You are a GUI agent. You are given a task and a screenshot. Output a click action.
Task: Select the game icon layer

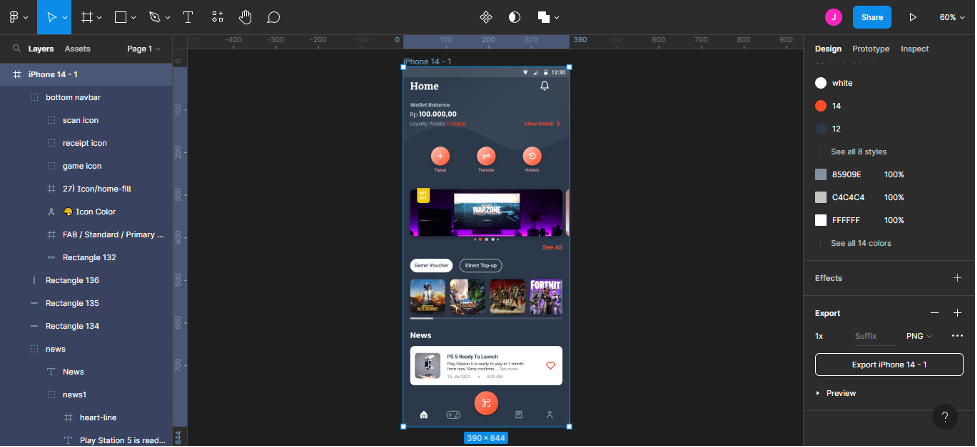tap(86, 166)
